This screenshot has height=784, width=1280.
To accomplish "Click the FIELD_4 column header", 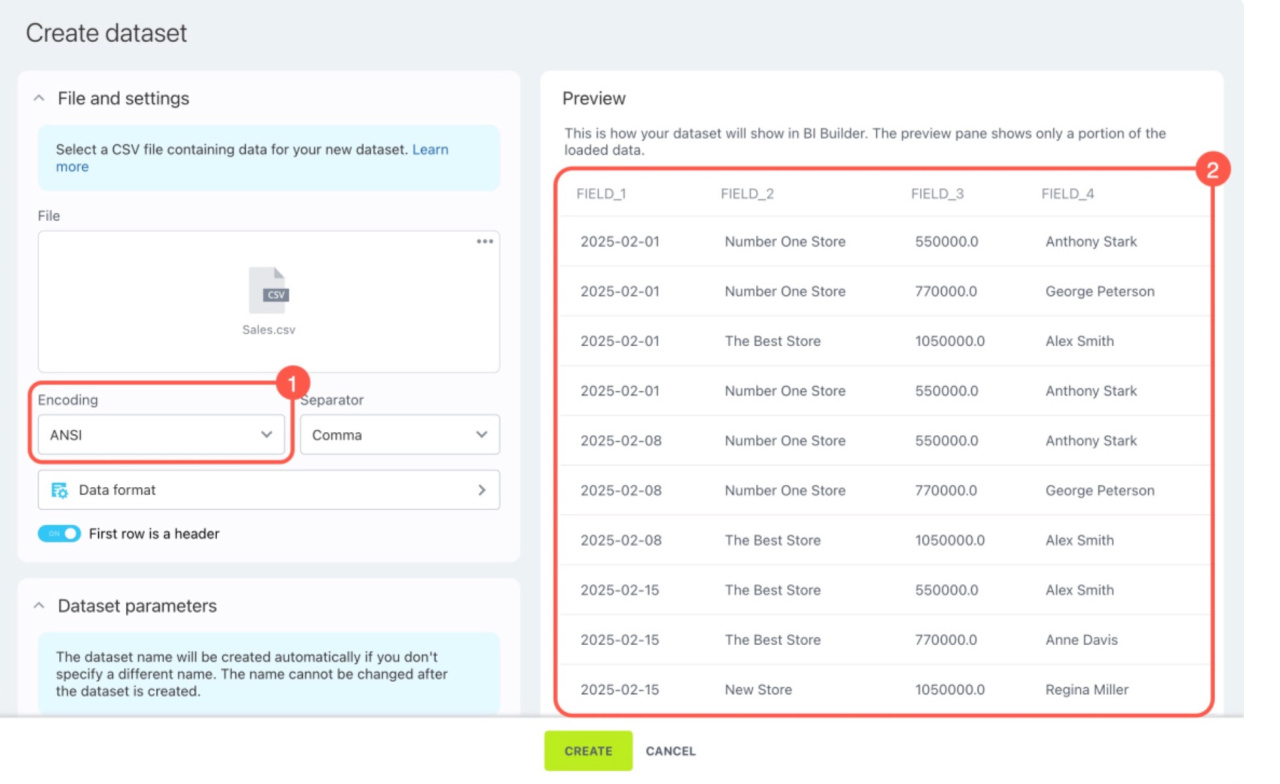I will tap(1067, 194).
